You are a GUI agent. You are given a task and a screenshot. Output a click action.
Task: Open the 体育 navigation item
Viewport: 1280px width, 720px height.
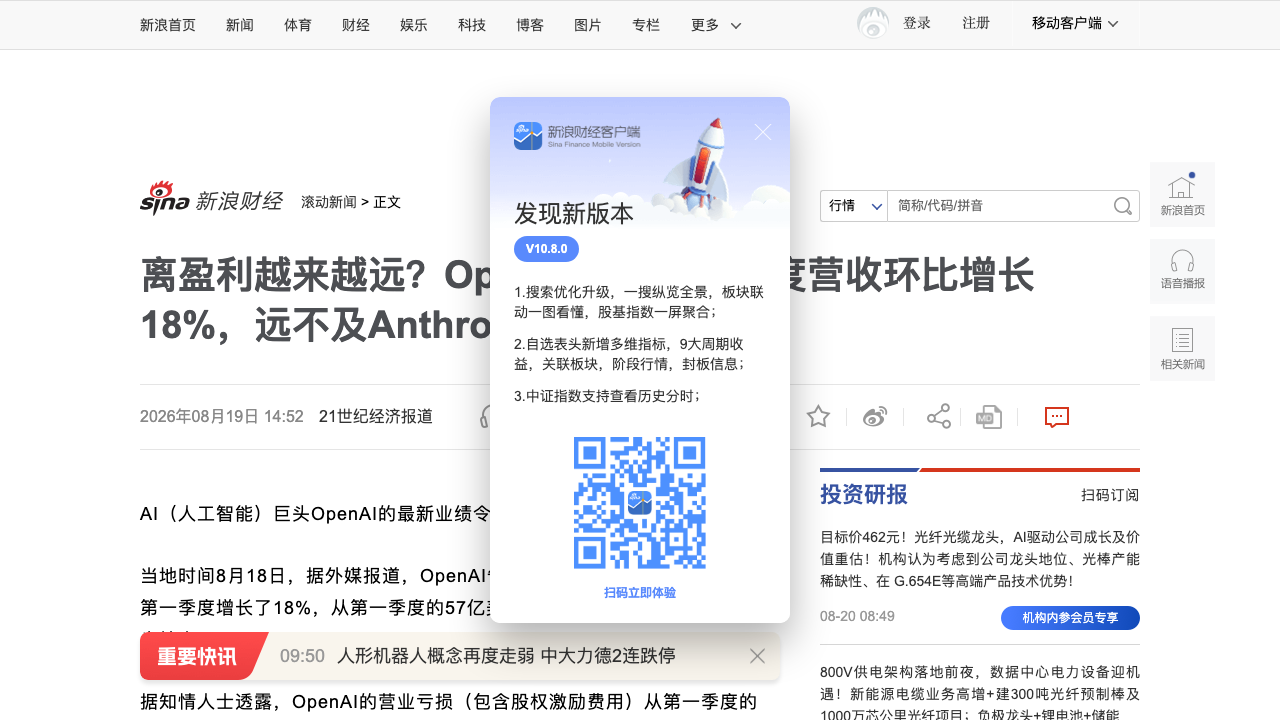pos(298,25)
